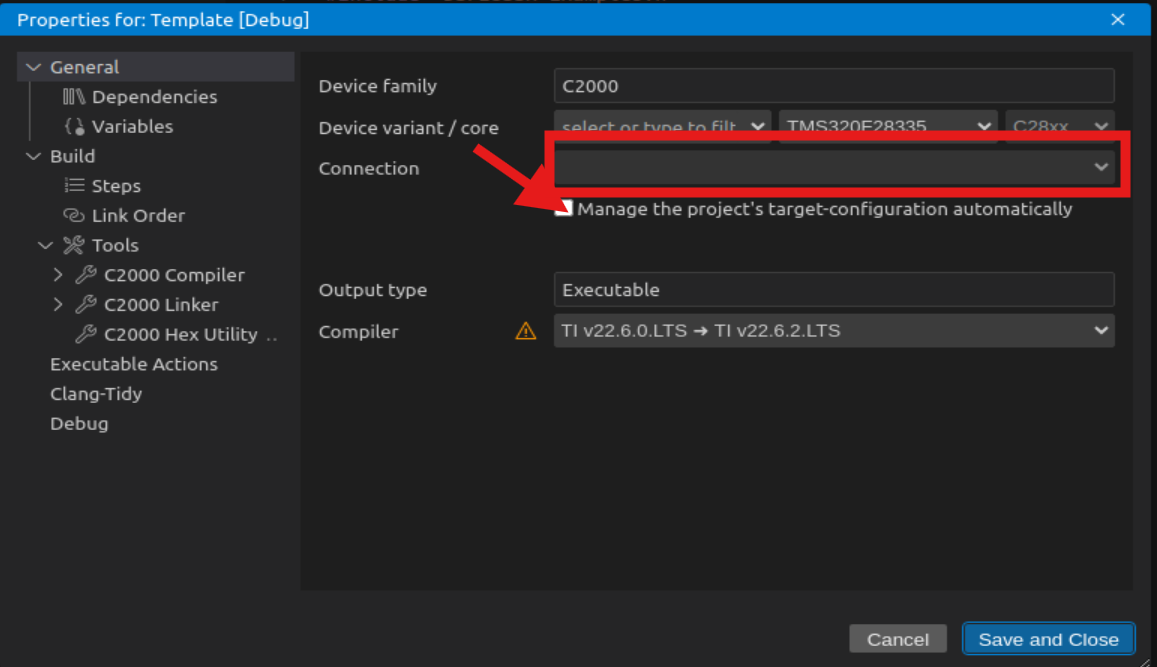This screenshot has width=1157, height=667.
Task: Open the Compiler version dropdown
Action: [x=834, y=331]
